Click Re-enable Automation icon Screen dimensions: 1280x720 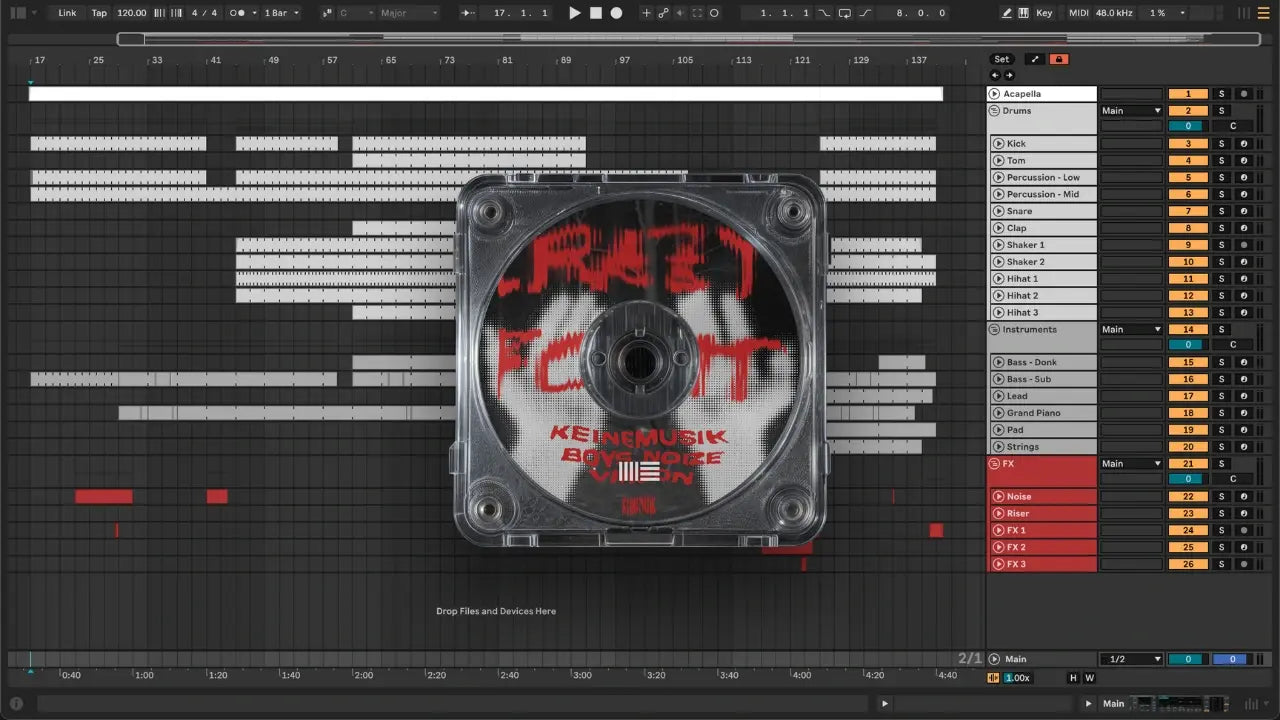pos(679,13)
